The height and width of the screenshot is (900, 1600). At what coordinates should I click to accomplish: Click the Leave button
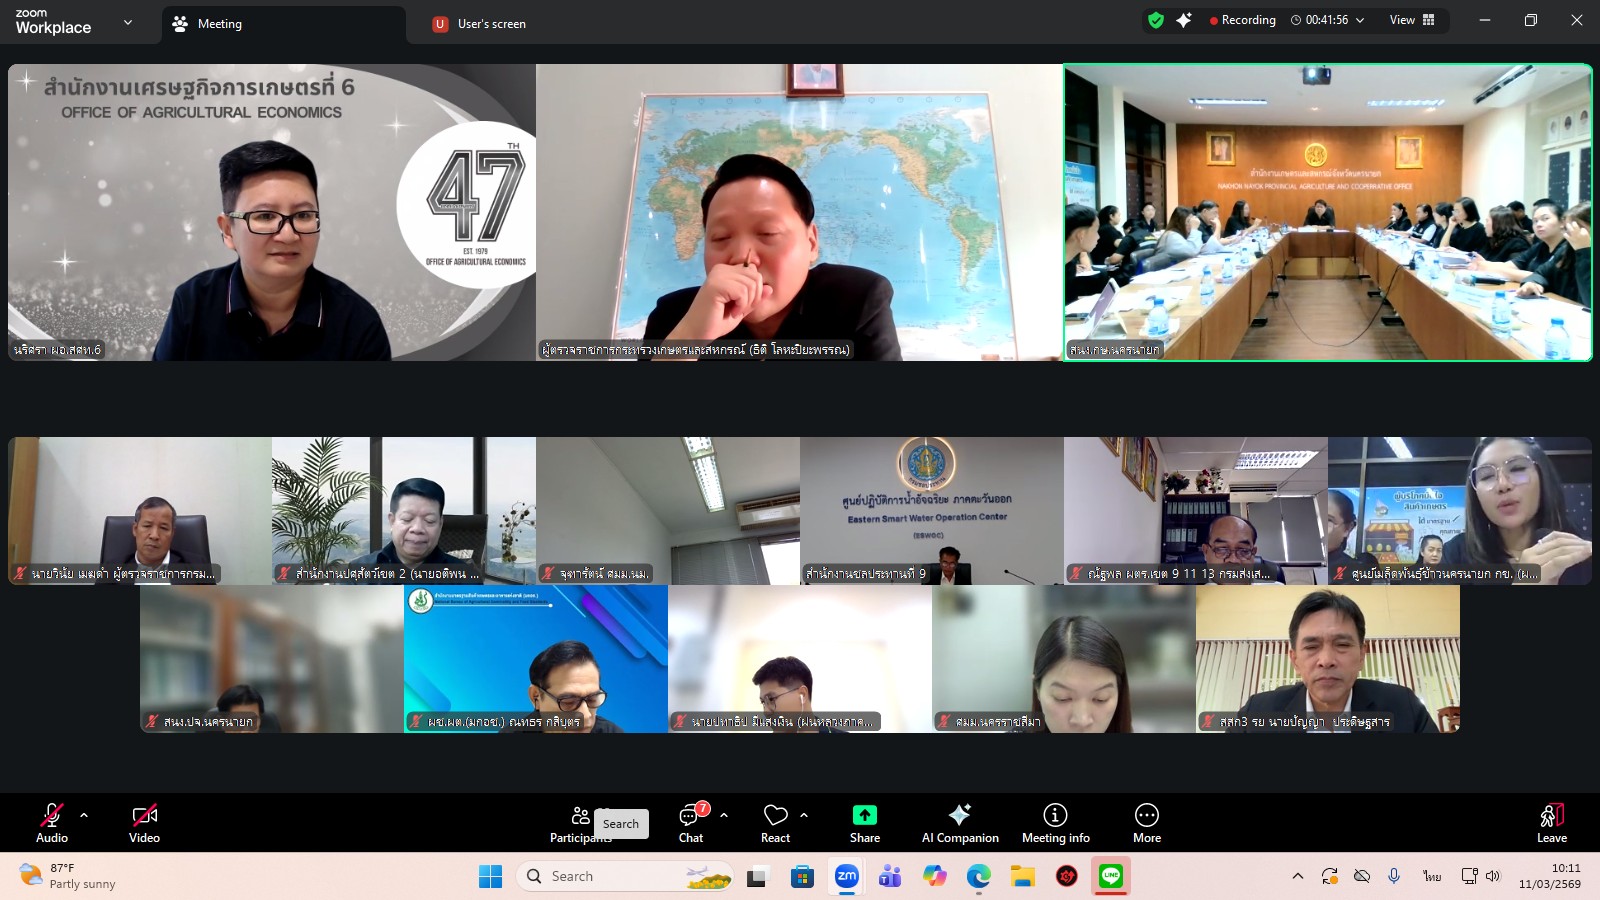(x=1550, y=822)
